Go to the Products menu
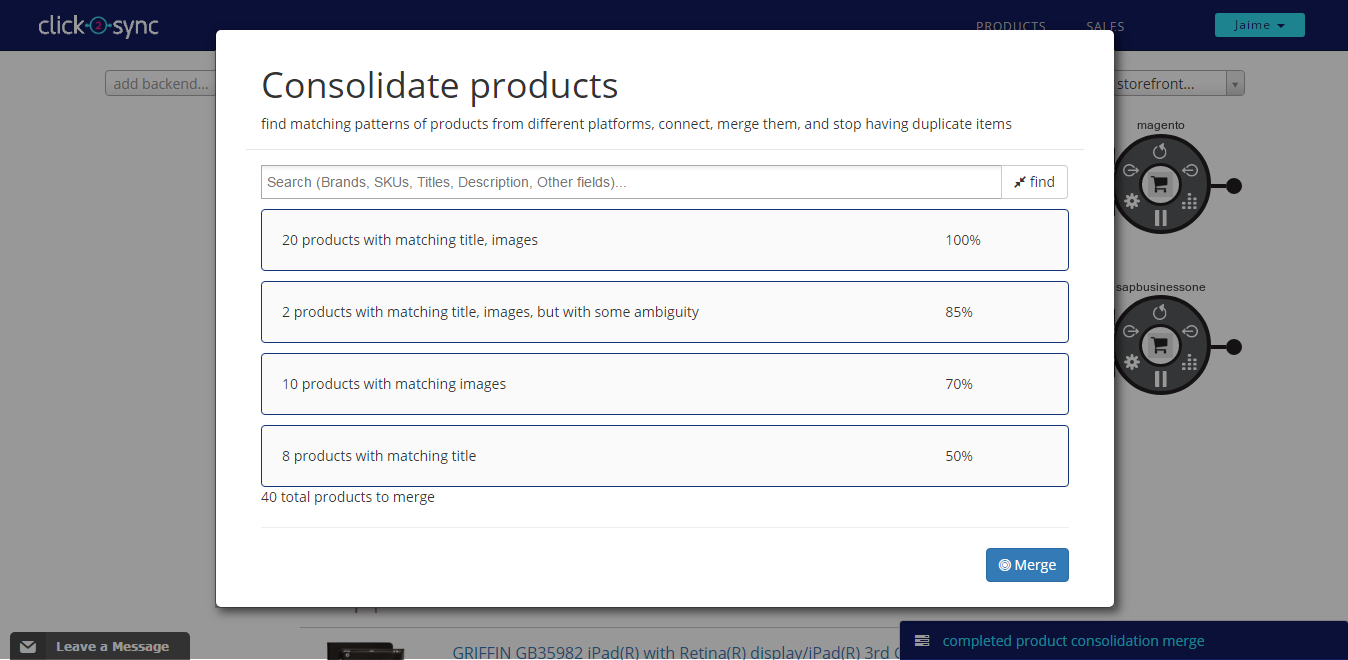 [x=1010, y=27]
